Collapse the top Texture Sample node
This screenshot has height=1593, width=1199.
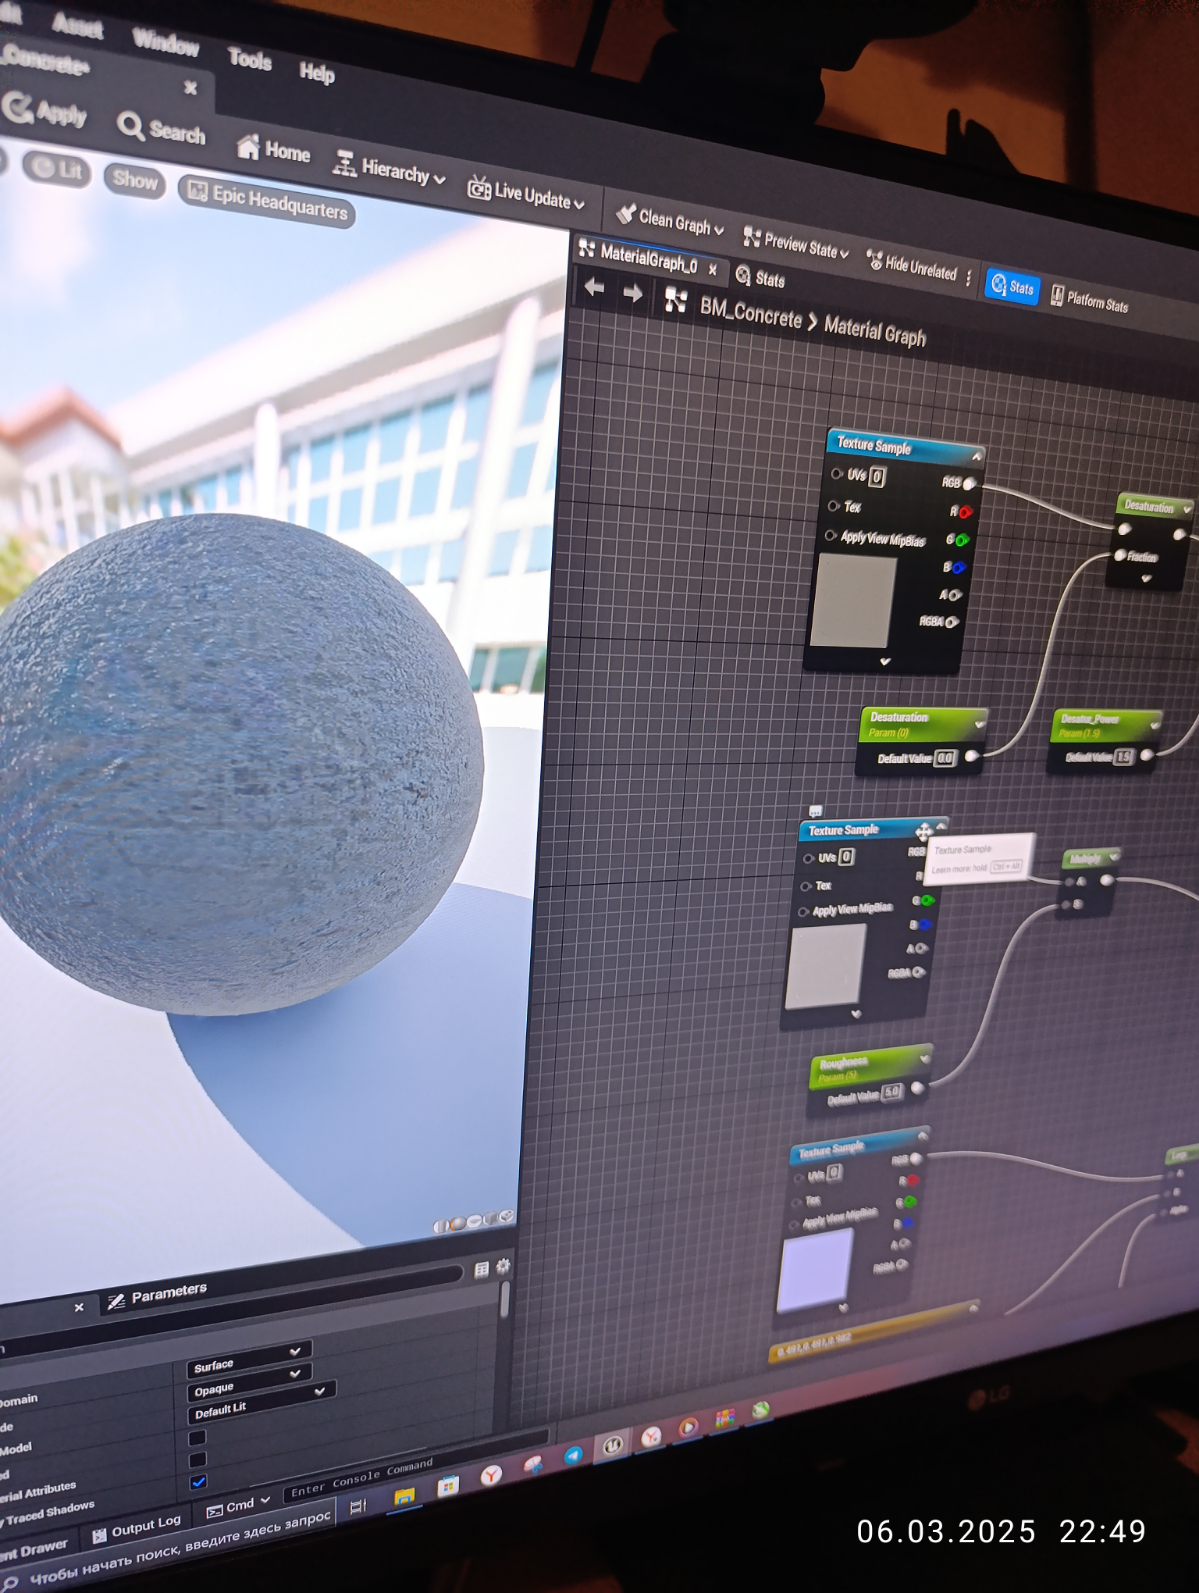click(x=976, y=456)
